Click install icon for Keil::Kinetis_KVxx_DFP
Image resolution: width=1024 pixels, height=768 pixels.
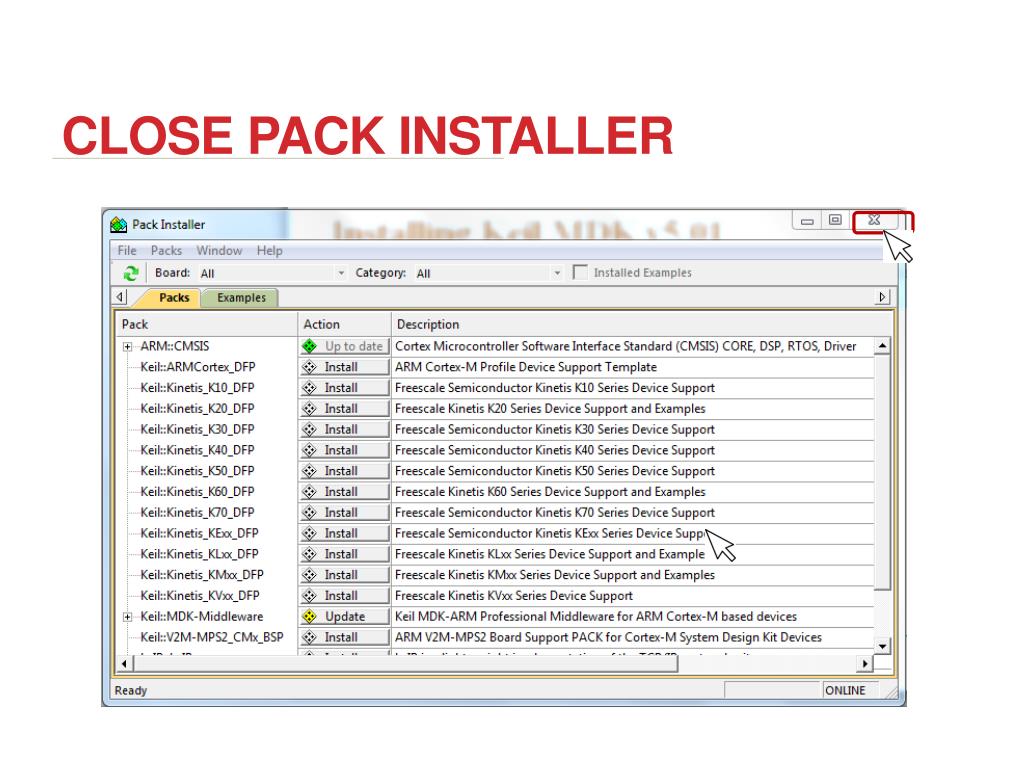(310, 596)
